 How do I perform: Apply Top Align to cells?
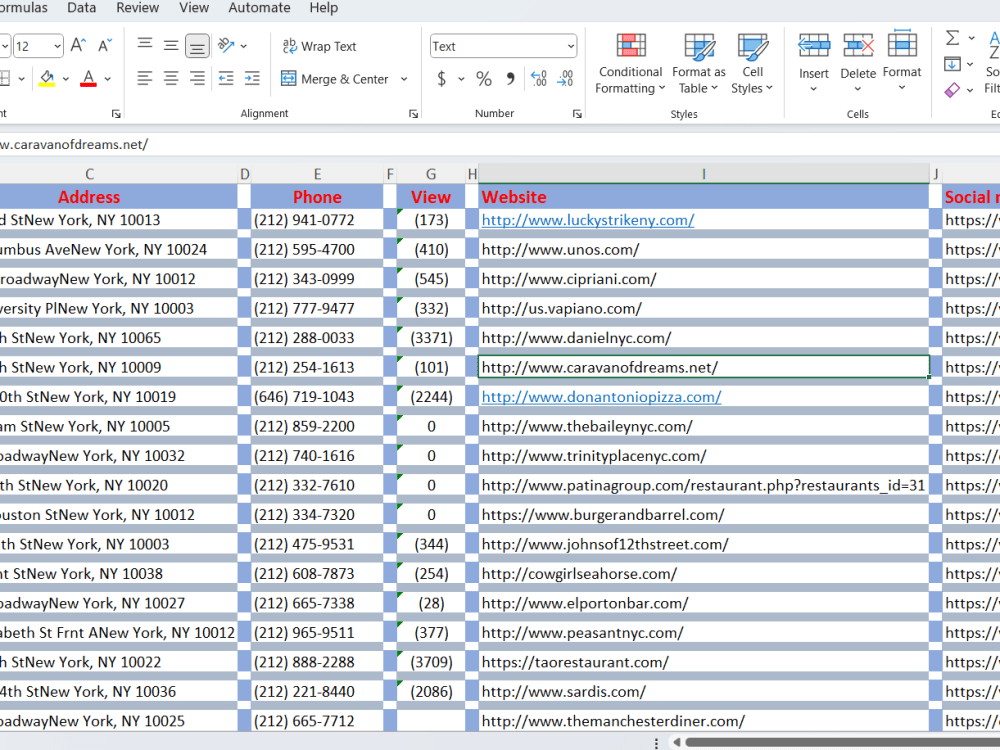point(145,44)
